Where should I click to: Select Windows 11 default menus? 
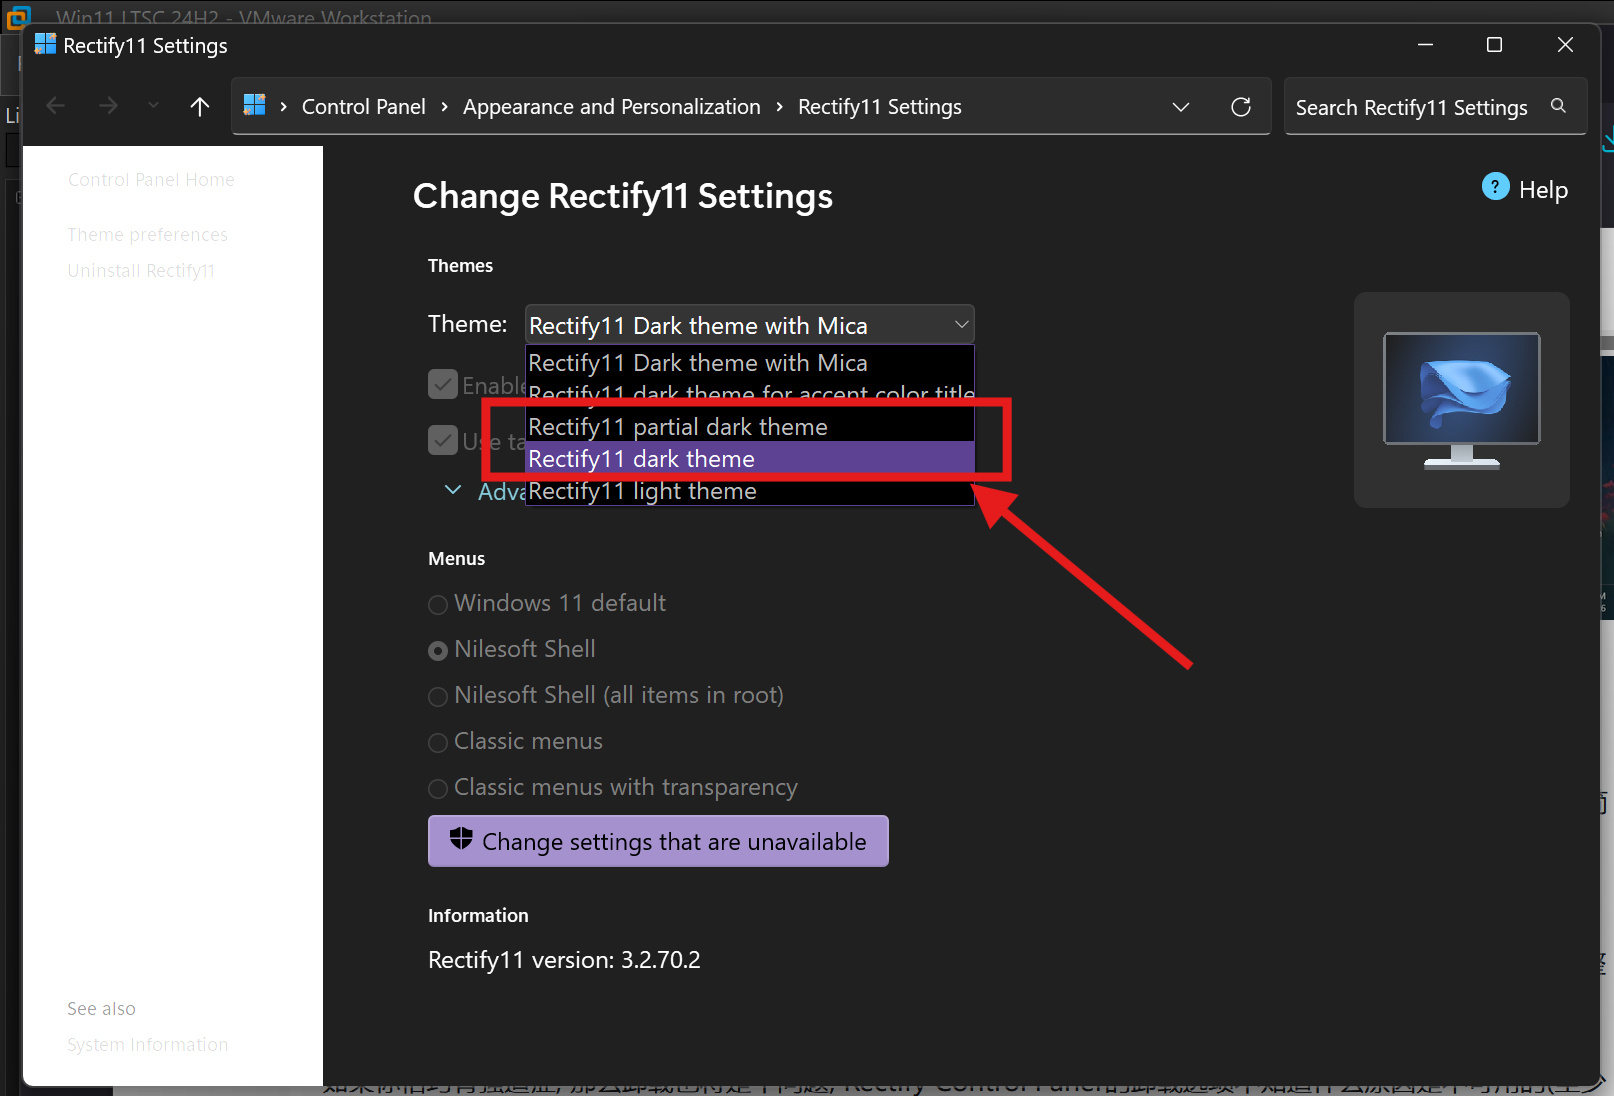click(546, 603)
